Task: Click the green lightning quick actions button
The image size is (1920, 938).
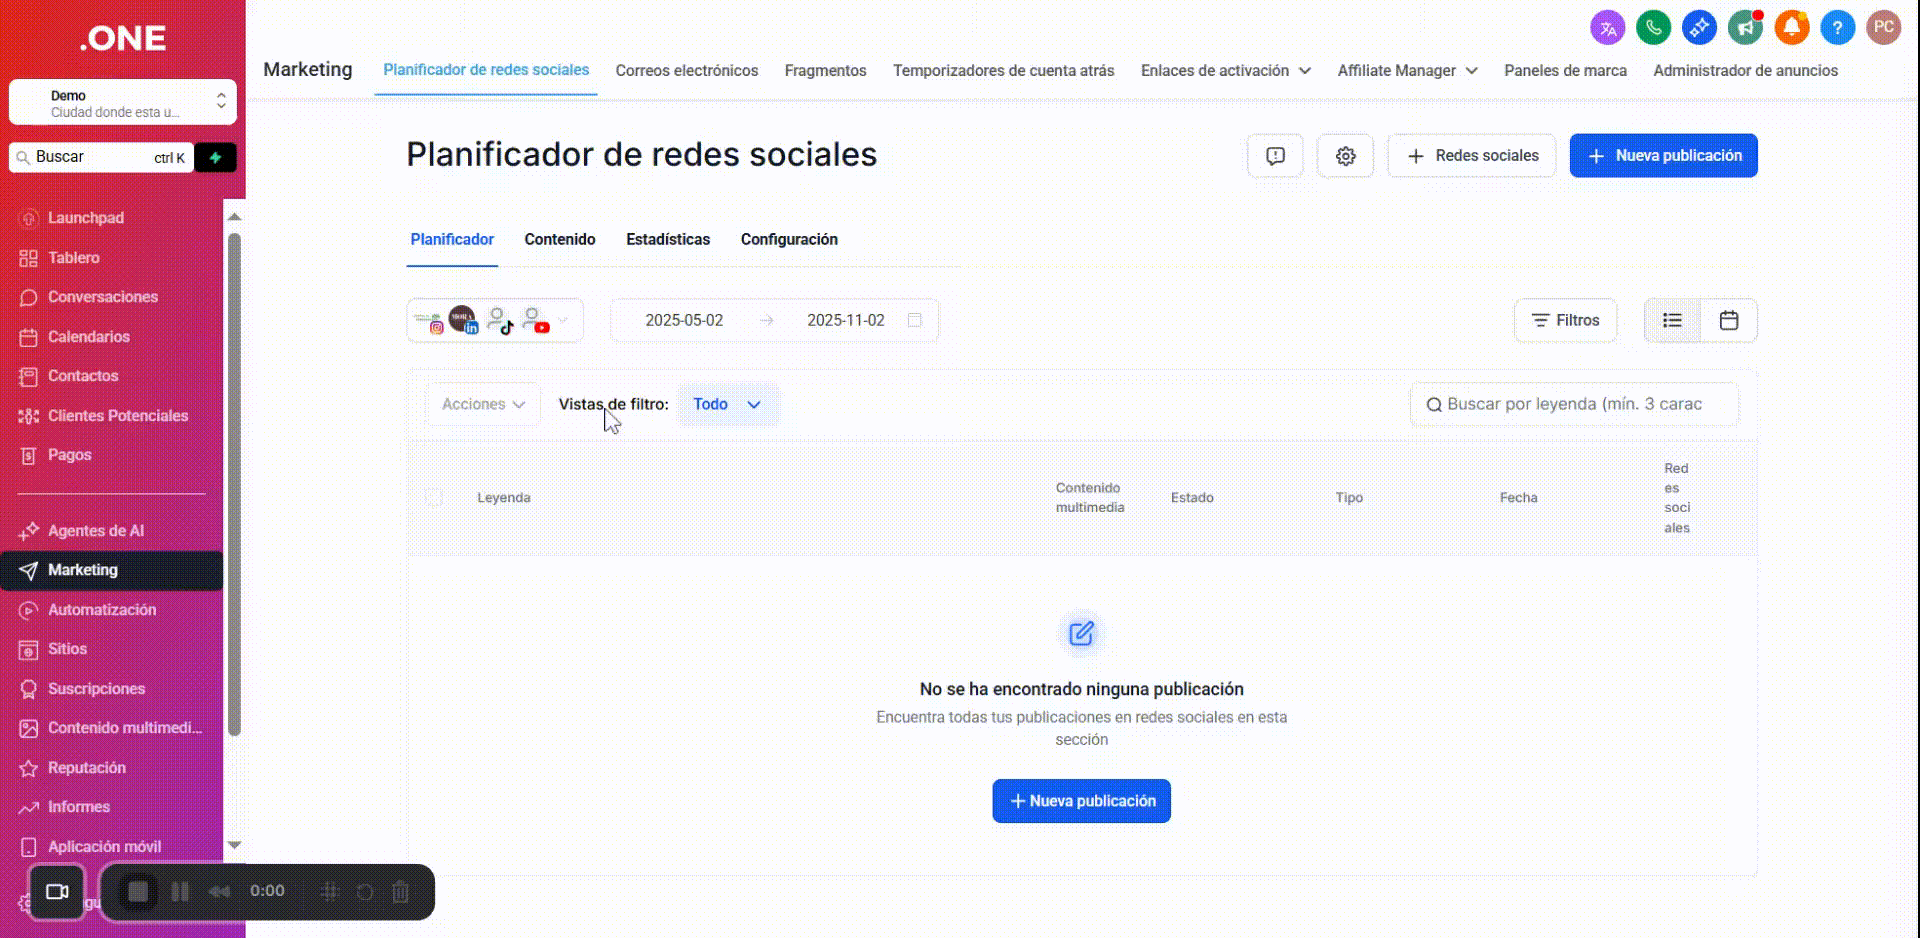Action: [216, 157]
